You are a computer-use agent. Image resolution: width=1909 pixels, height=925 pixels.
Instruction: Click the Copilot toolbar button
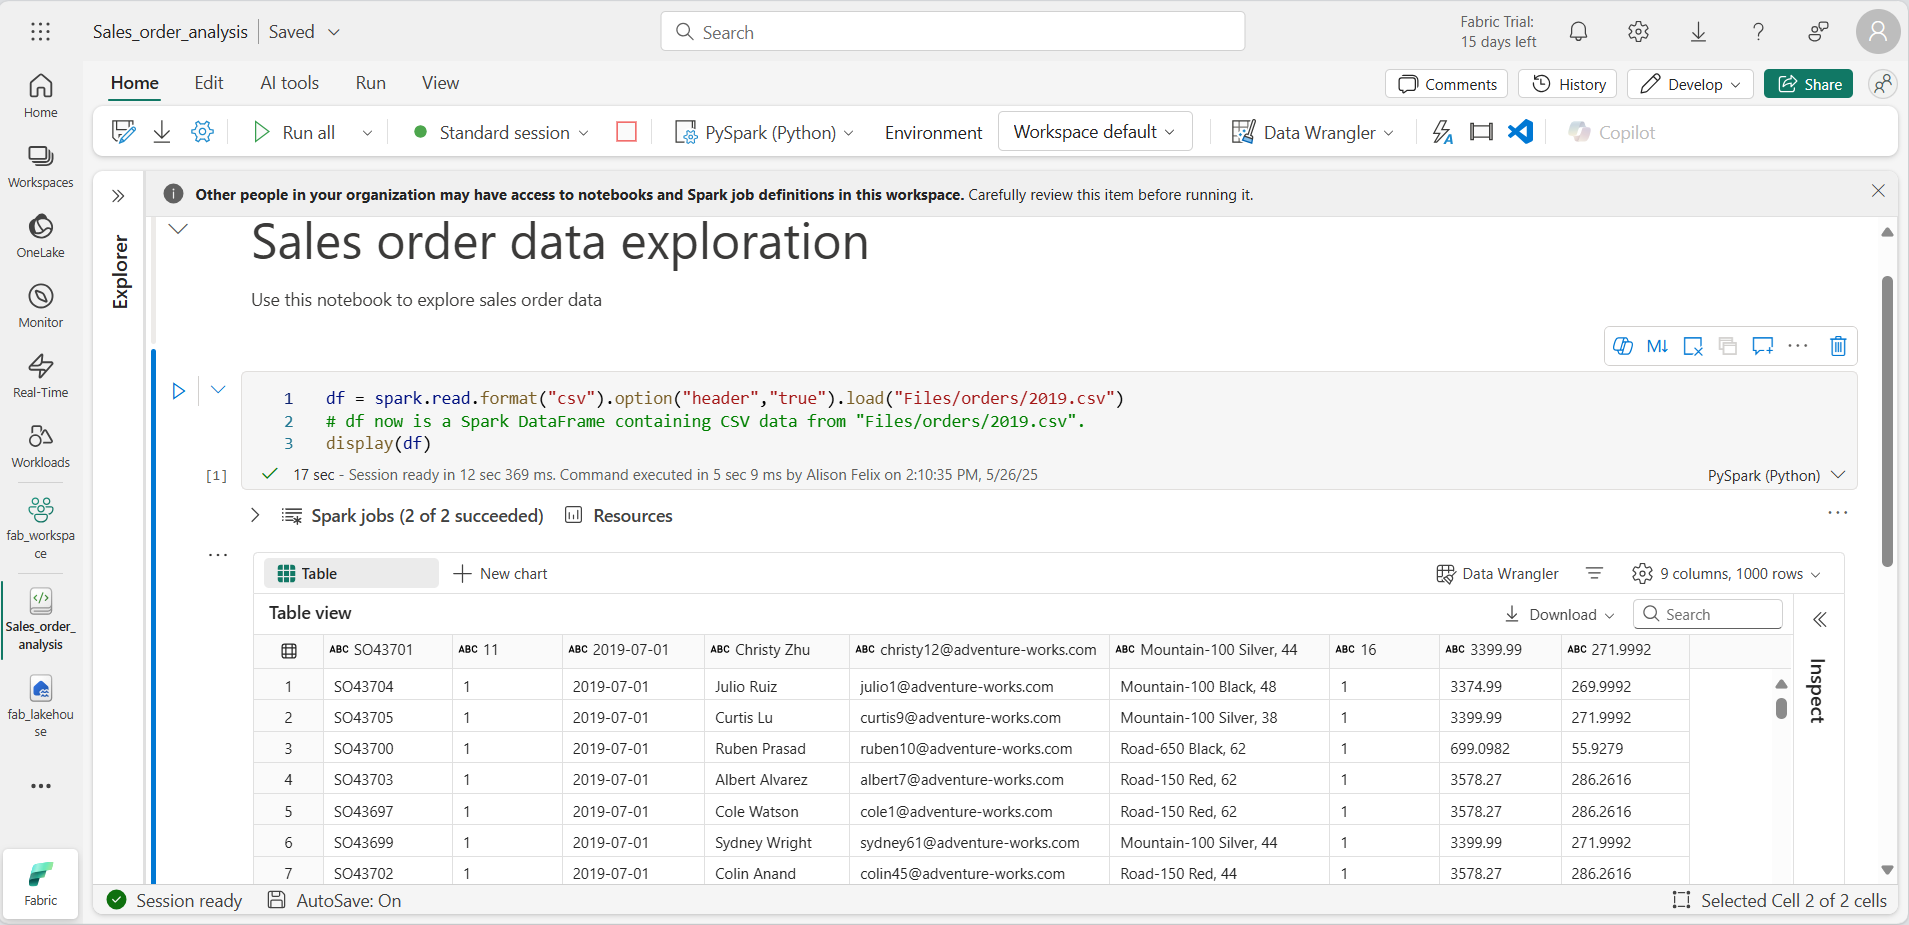(x=1612, y=132)
